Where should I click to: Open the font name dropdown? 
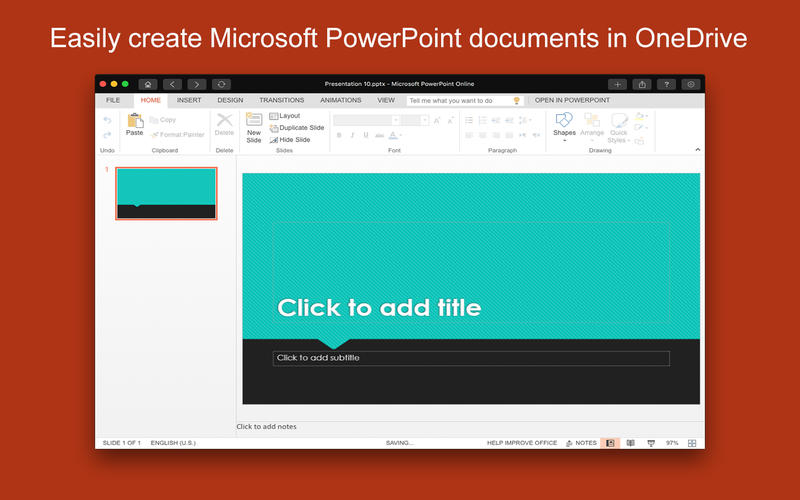(x=396, y=120)
